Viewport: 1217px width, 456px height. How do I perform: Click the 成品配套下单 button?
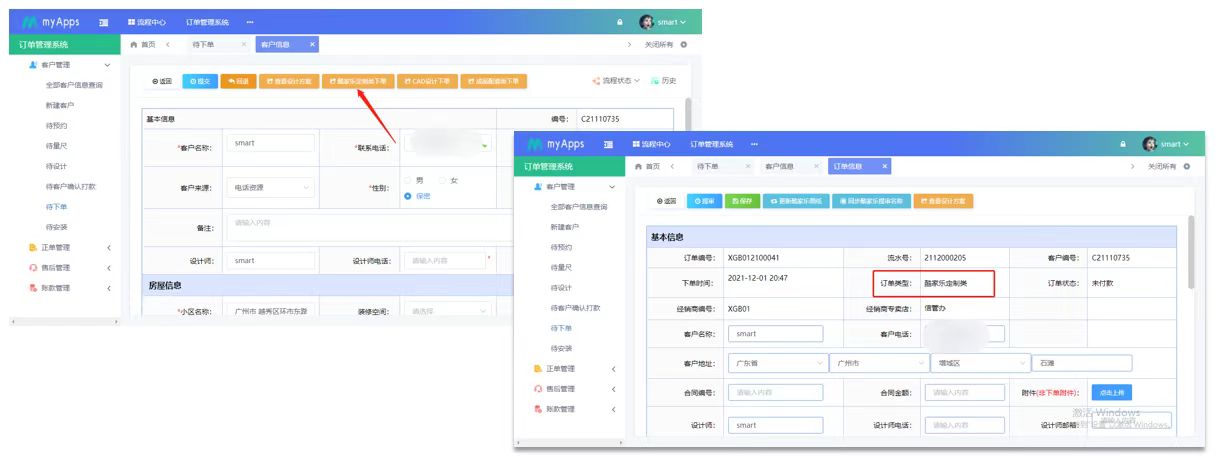click(x=493, y=82)
